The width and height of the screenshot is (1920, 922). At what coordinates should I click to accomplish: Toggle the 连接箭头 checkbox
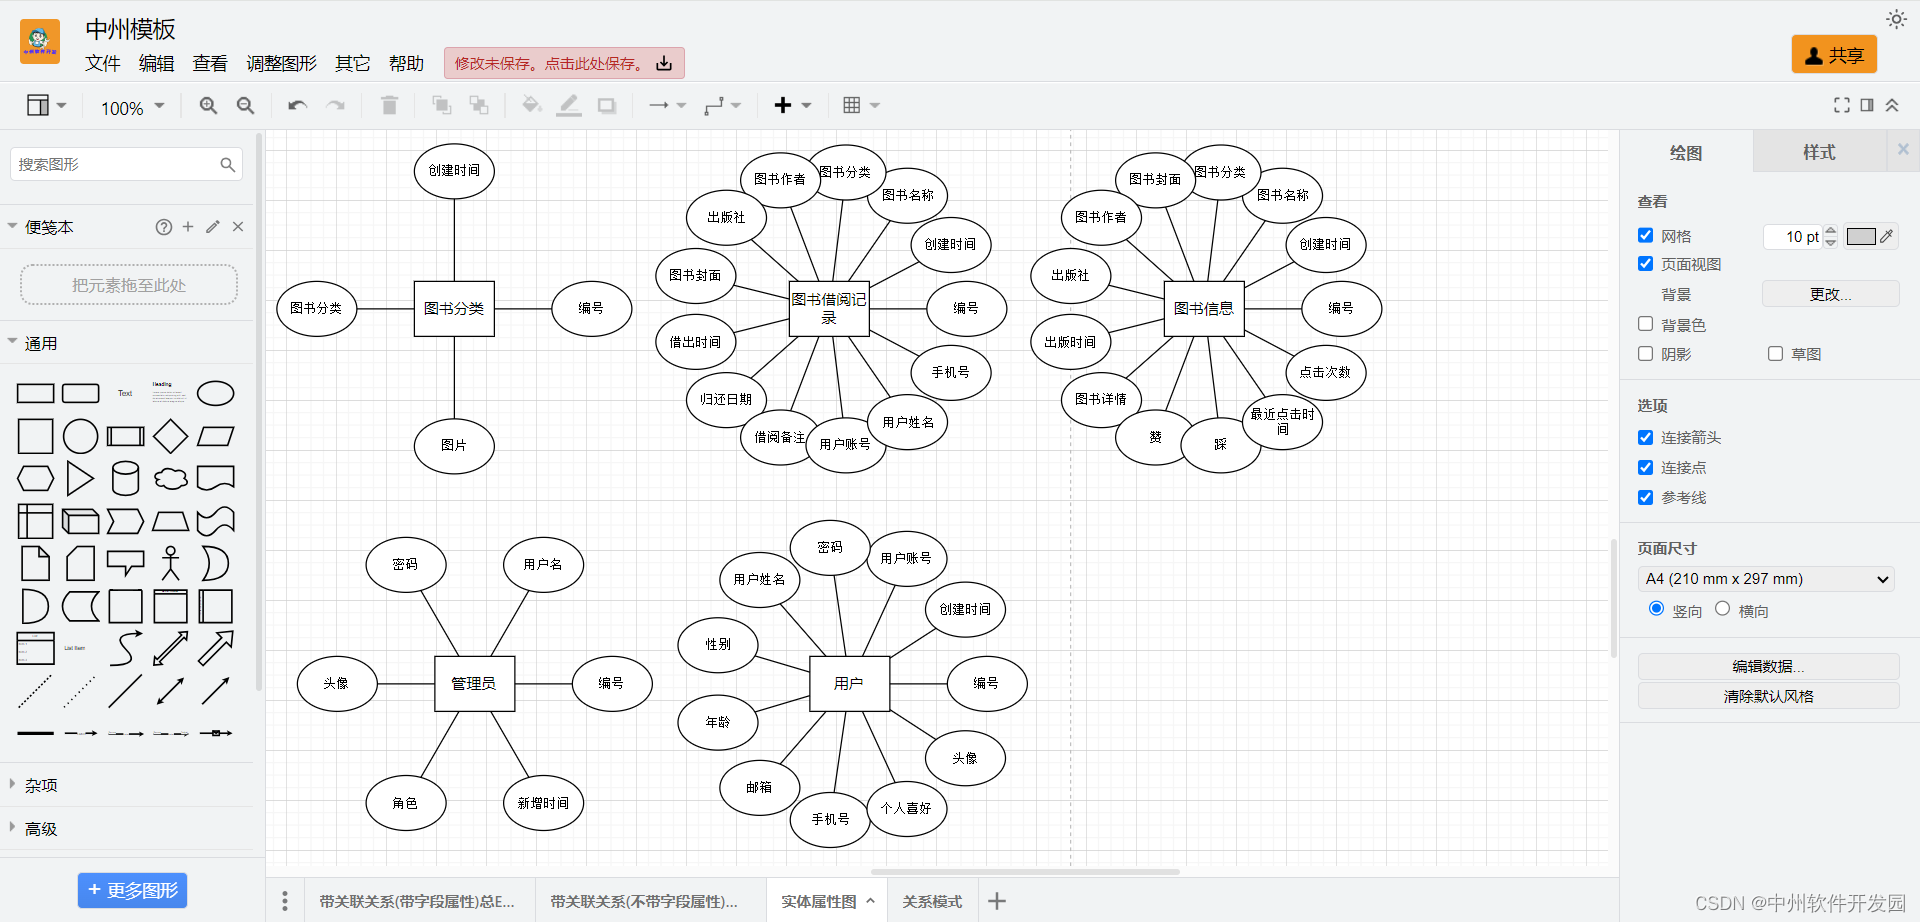[1645, 437]
